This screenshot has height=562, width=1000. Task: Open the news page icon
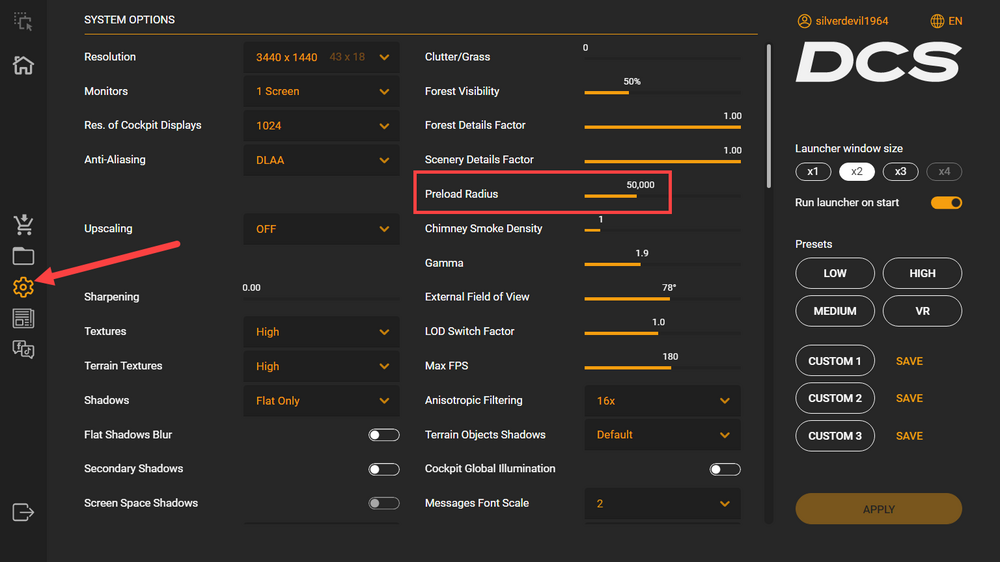pyautogui.click(x=23, y=318)
